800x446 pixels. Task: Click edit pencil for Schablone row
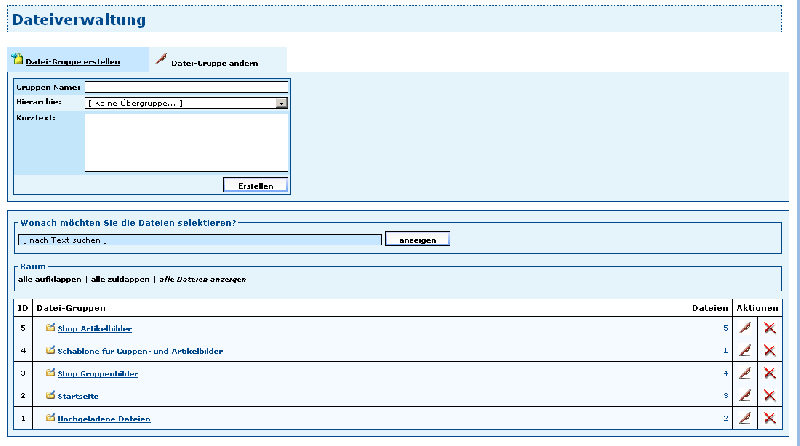(744, 350)
